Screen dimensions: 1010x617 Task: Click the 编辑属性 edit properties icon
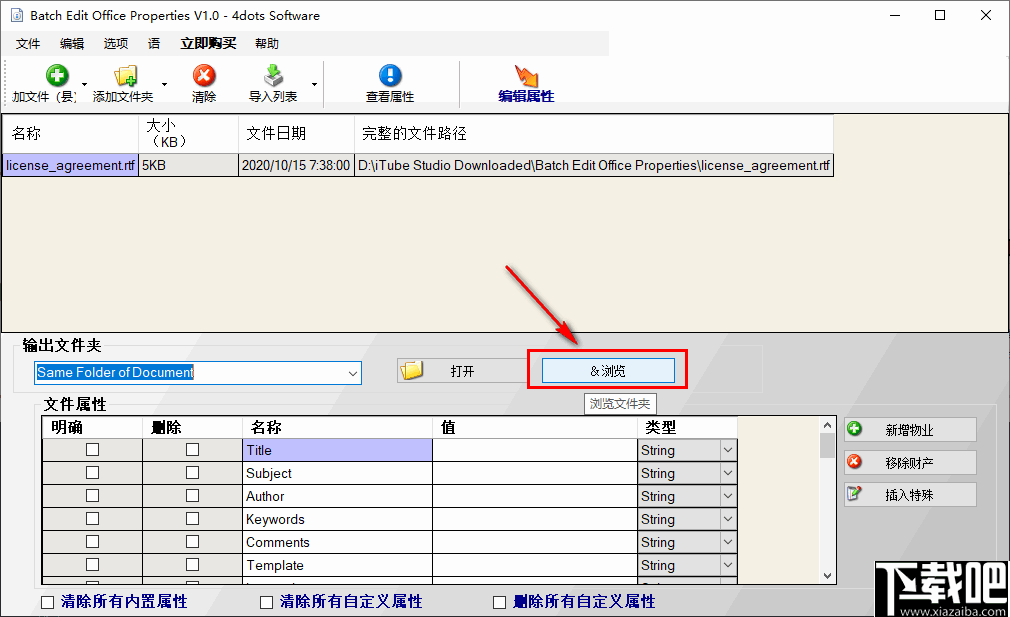(x=527, y=74)
